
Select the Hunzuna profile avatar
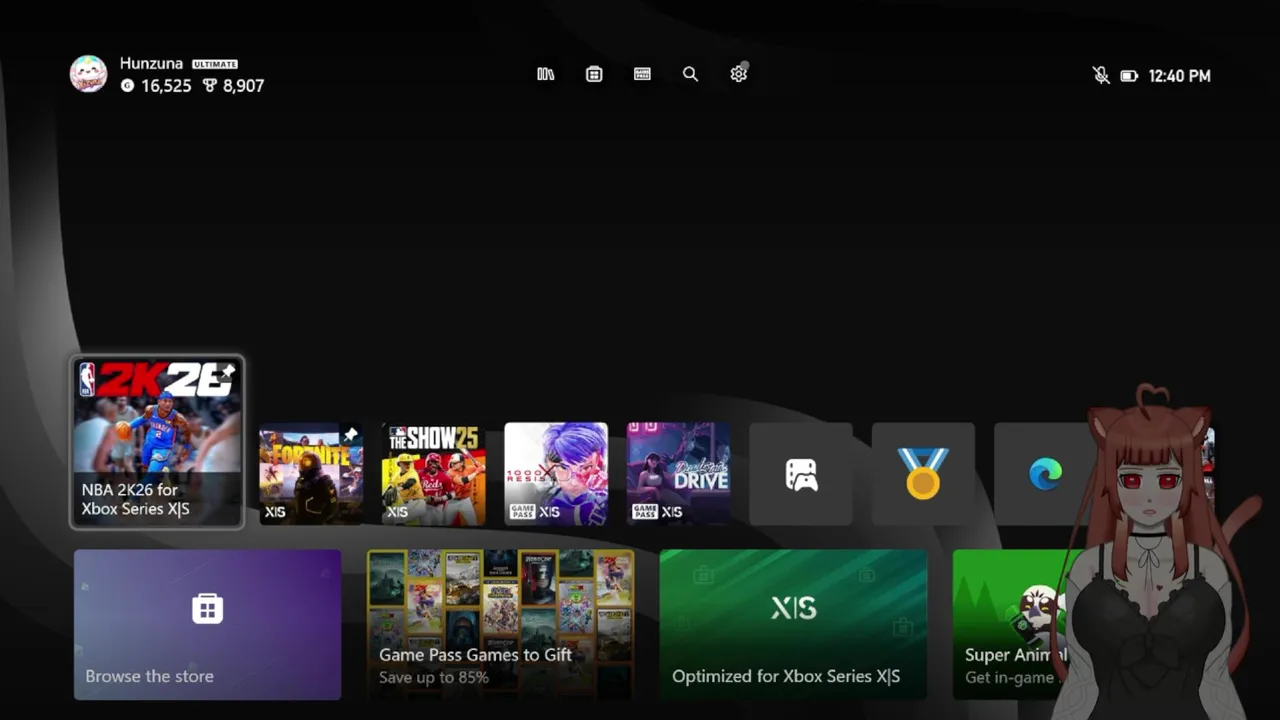point(88,74)
